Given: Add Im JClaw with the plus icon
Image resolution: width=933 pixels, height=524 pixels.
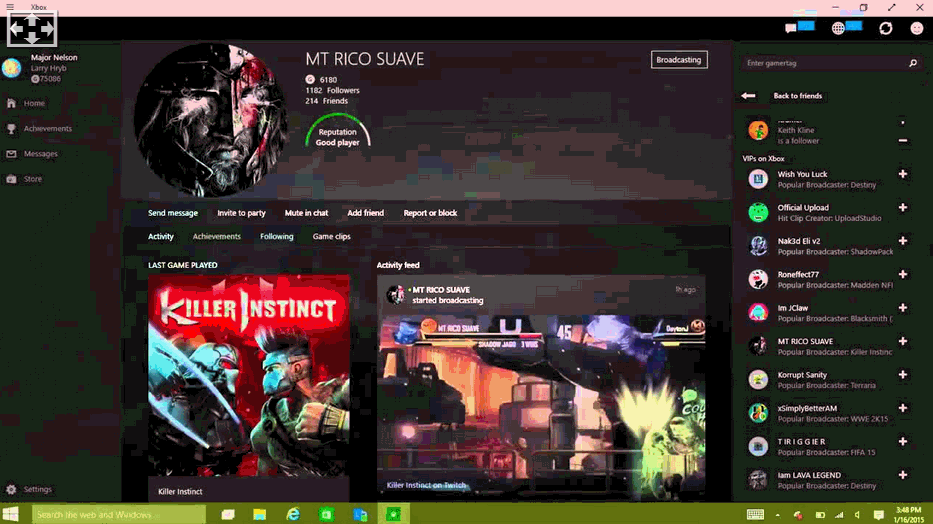Looking at the screenshot, I should pyautogui.click(x=903, y=308).
